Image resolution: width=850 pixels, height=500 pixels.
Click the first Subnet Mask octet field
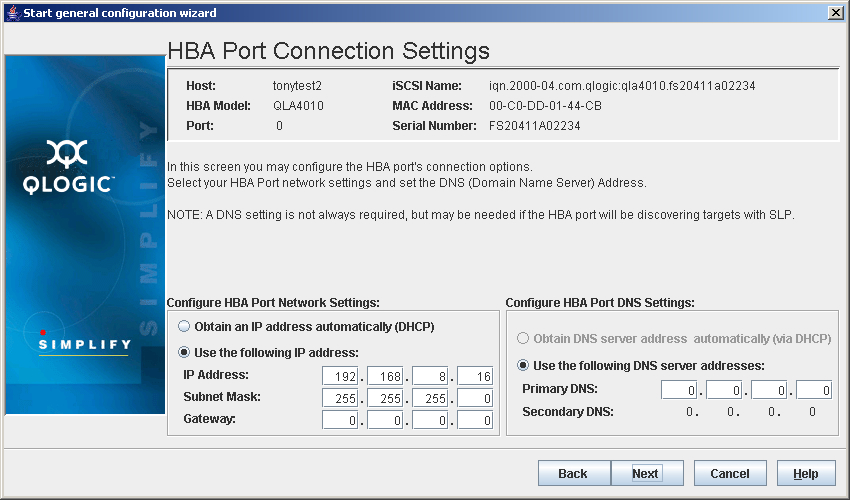tap(340, 398)
